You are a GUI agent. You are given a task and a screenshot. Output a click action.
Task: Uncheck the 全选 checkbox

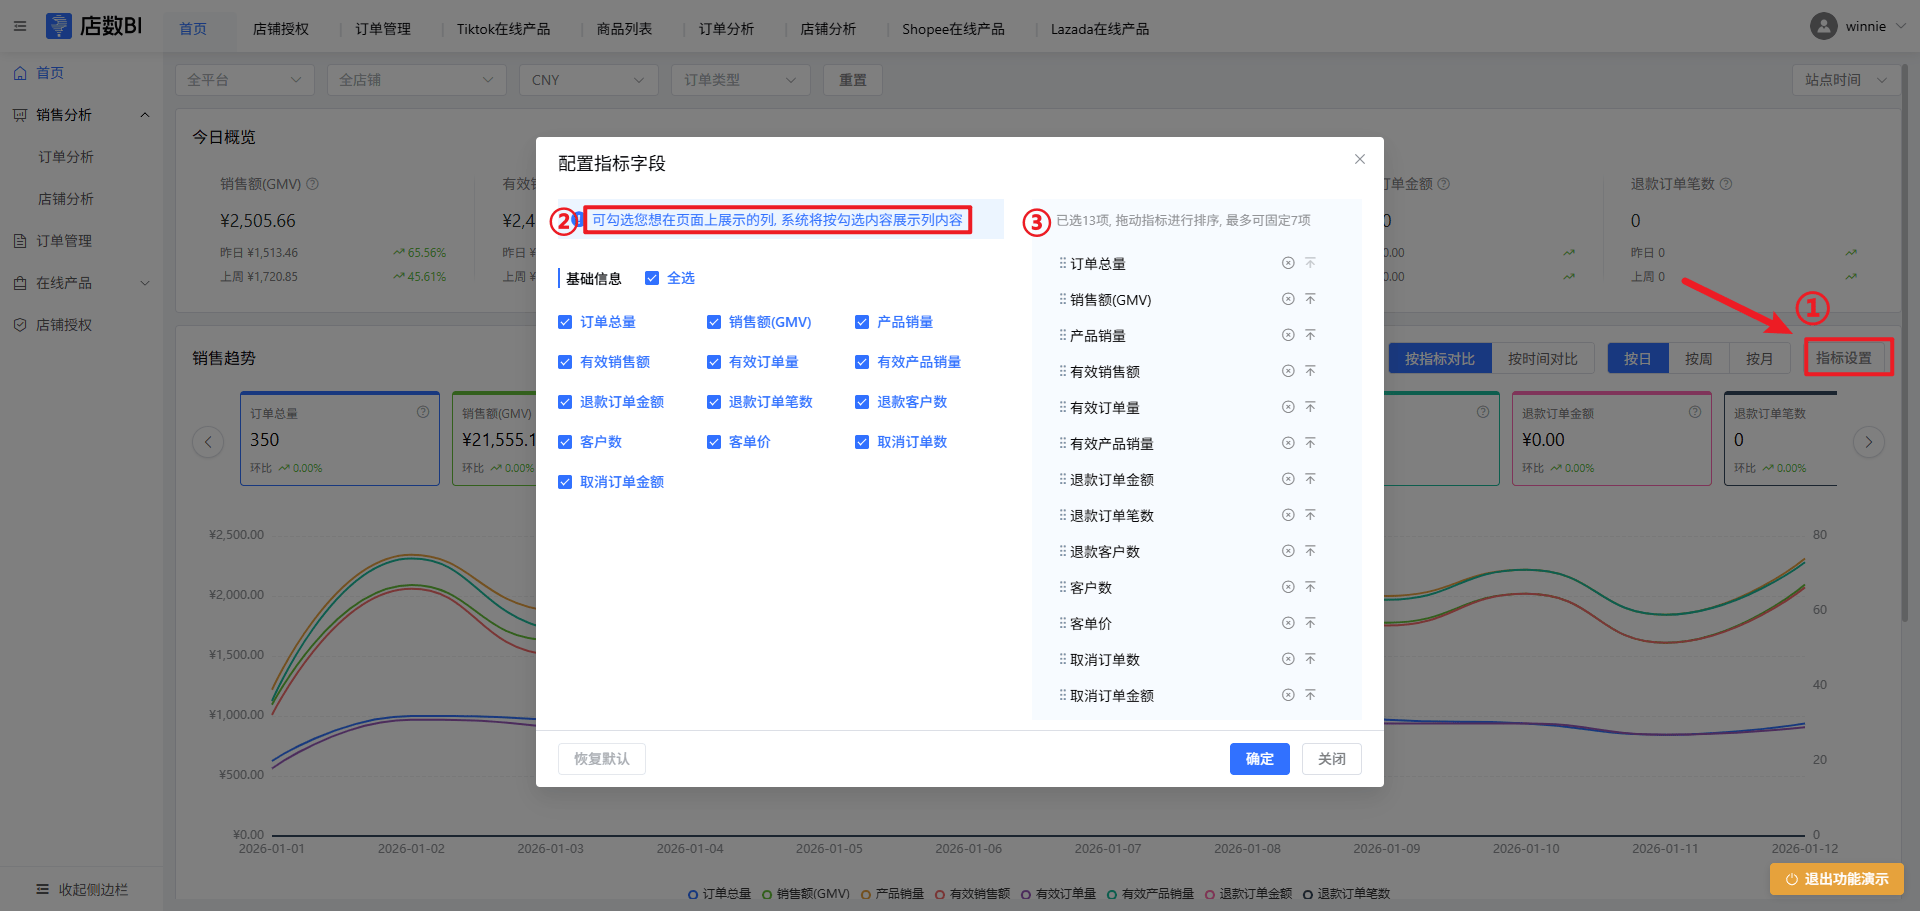pos(652,278)
